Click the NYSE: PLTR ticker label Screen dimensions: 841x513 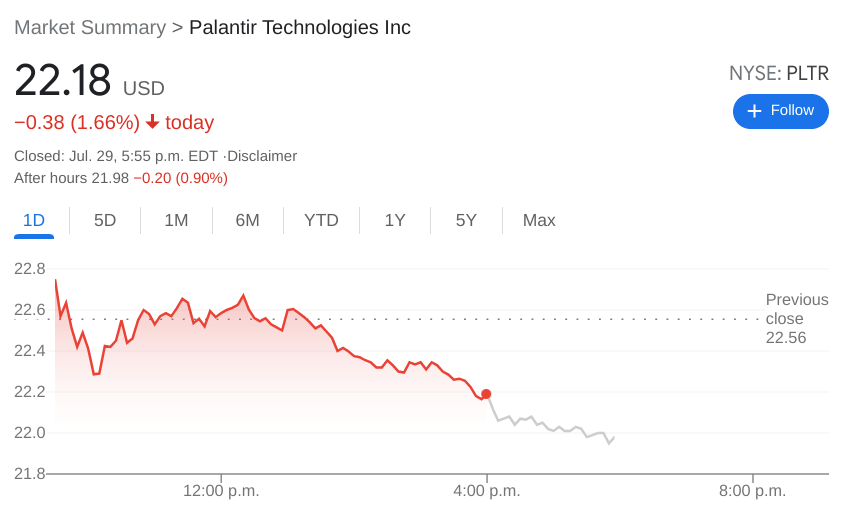(778, 73)
